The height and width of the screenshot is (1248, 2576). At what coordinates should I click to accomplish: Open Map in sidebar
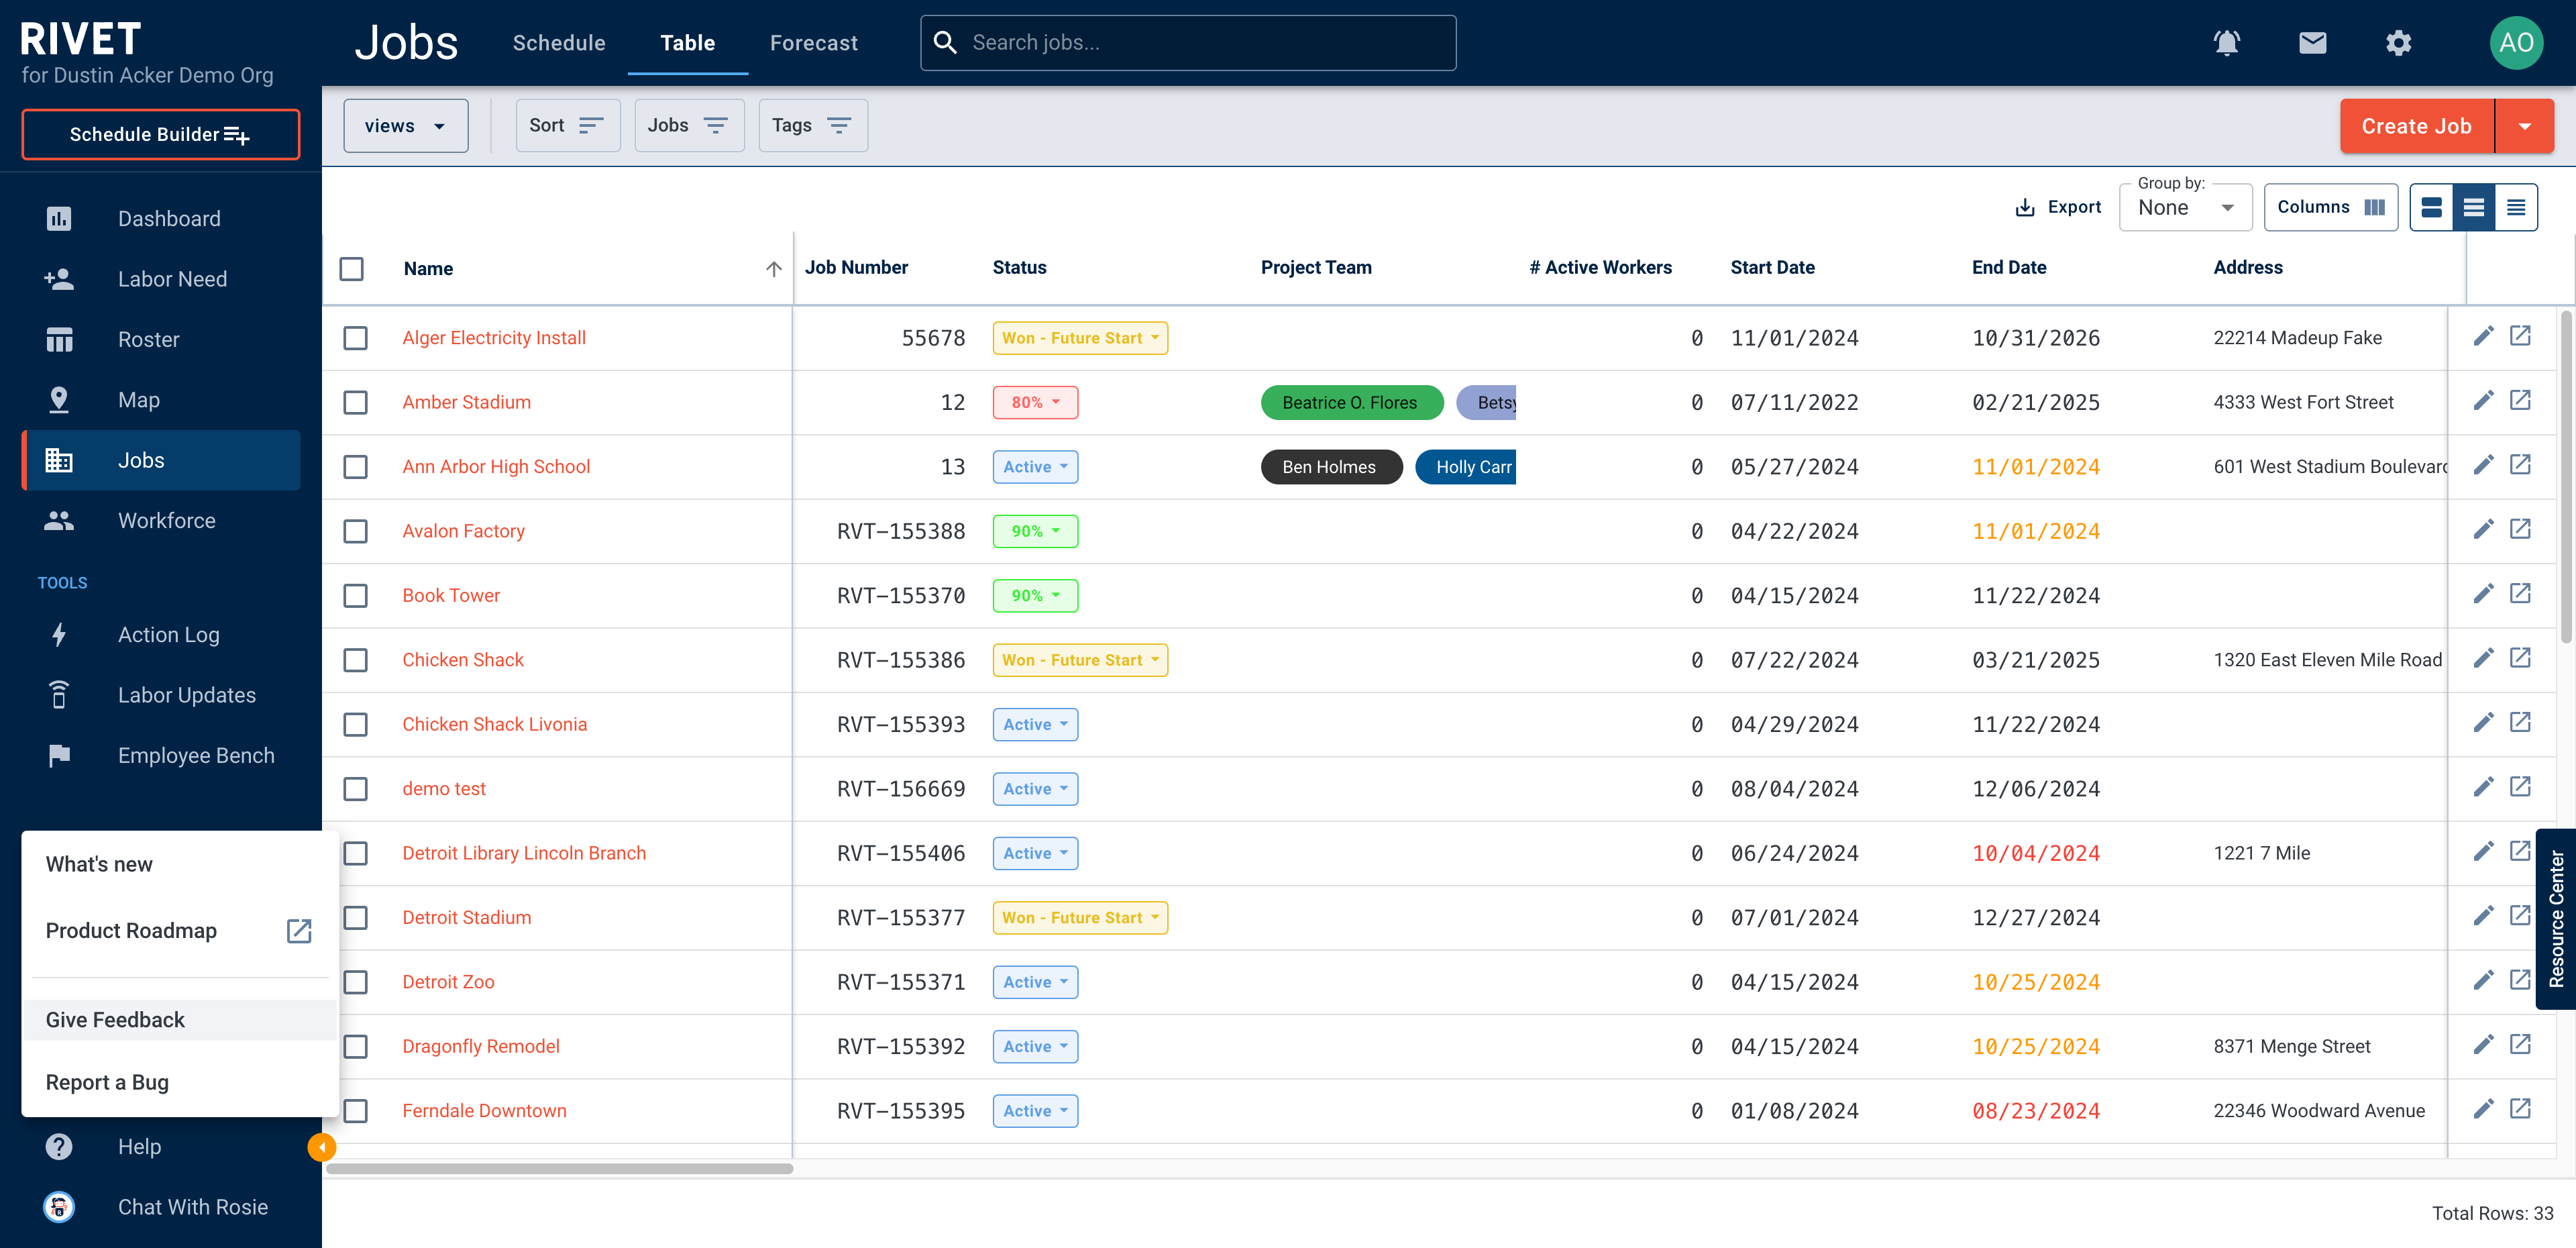click(x=161, y=400)
